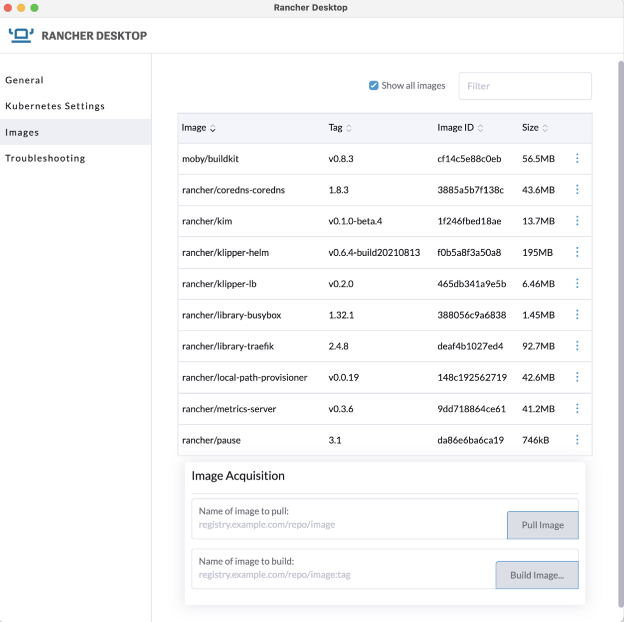Sort table by Size column

click(535, 128)
